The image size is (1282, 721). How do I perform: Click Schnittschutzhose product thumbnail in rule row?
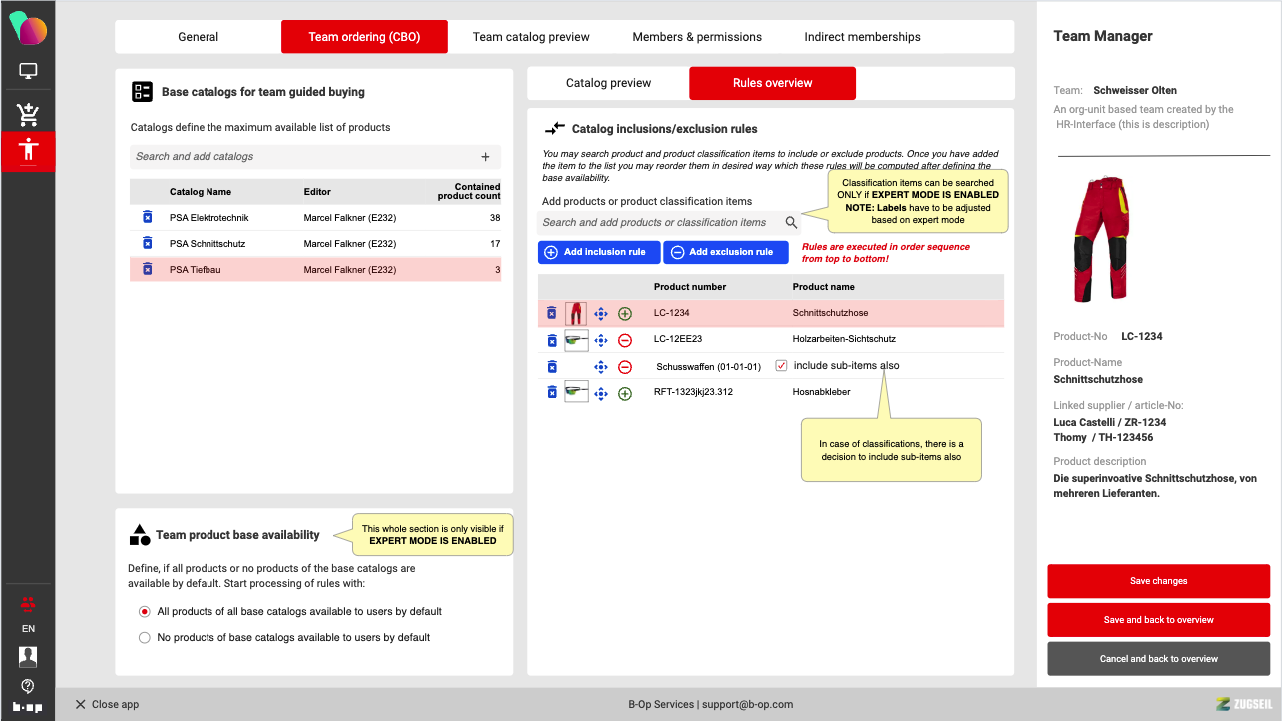click(576, 314)
